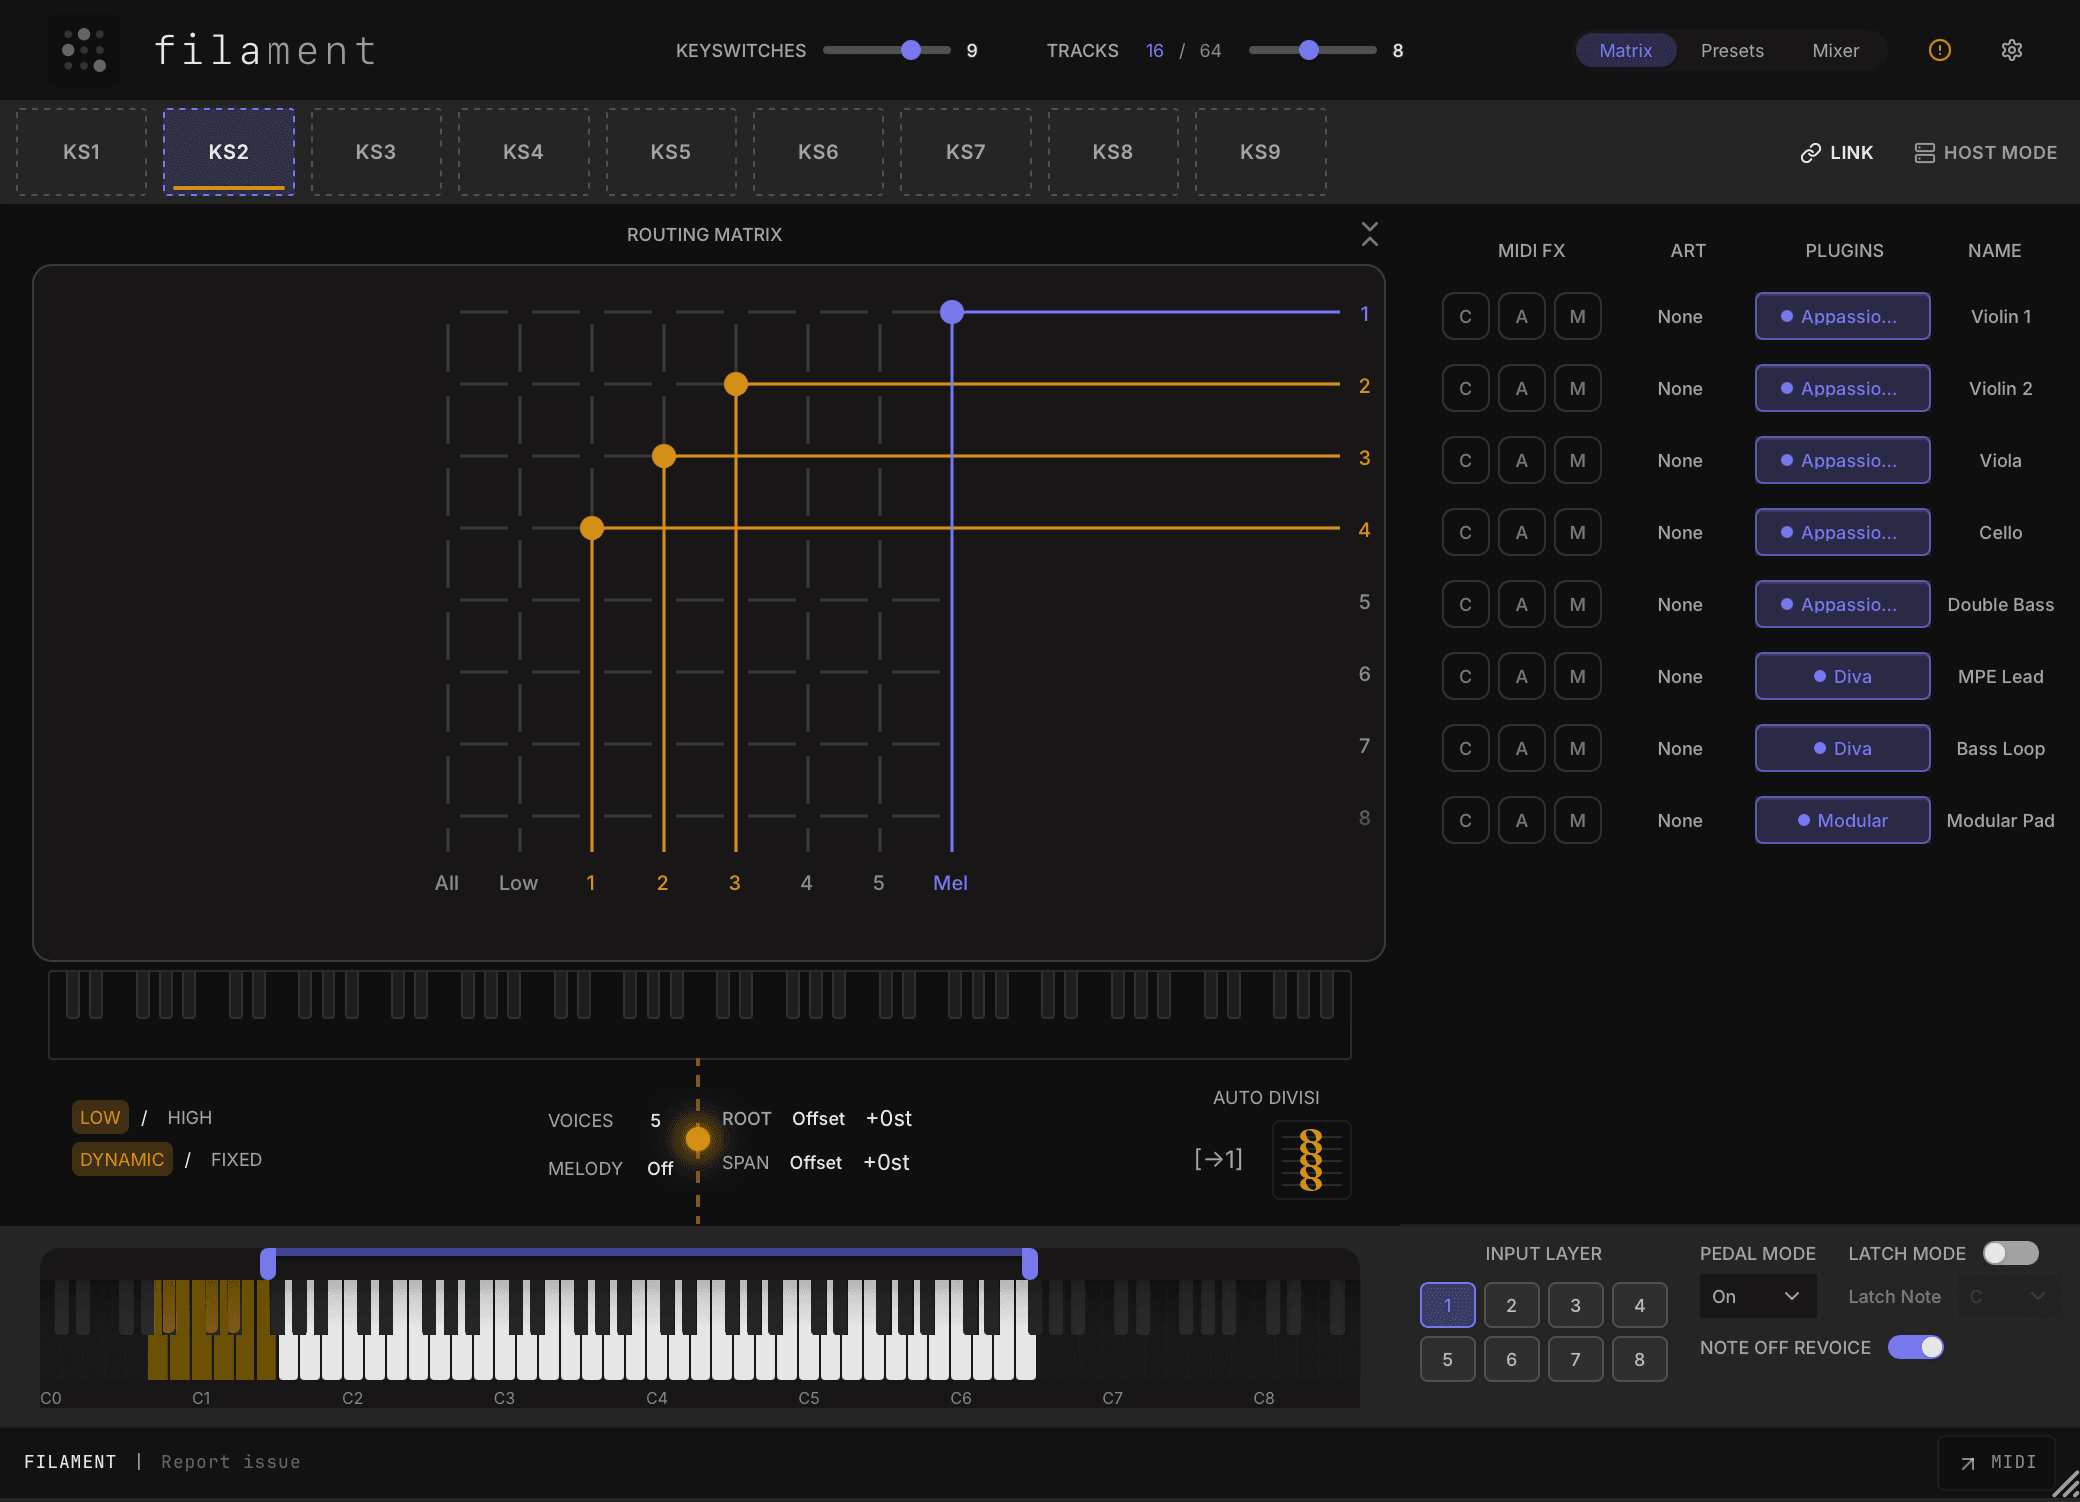Open the Latch Note dropdown
2080x1502 pixels.
(x=2008, y=1296)
